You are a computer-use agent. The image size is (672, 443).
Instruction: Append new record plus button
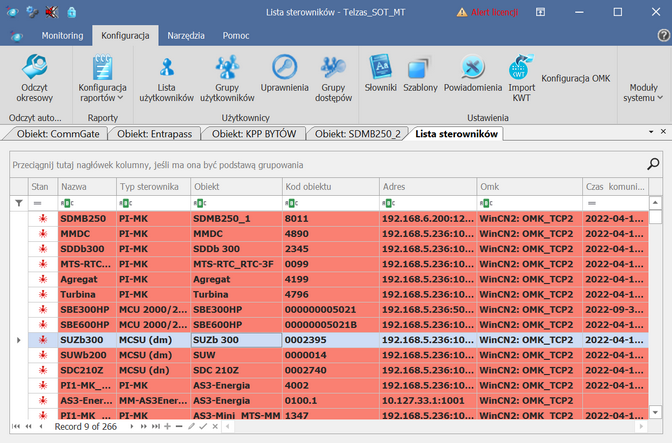pyautogui.click(x=168, y=426)
